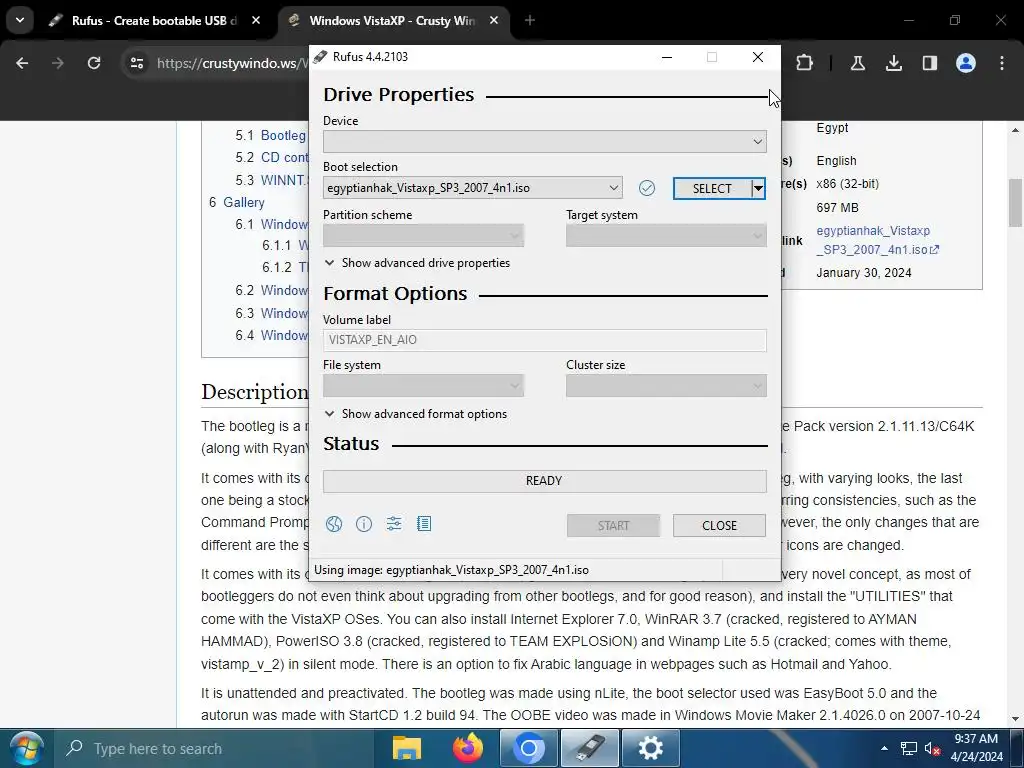Open Chrome Labs flask icon
The height and width of the screenshot is (768, 1024).
click(857, 63)
